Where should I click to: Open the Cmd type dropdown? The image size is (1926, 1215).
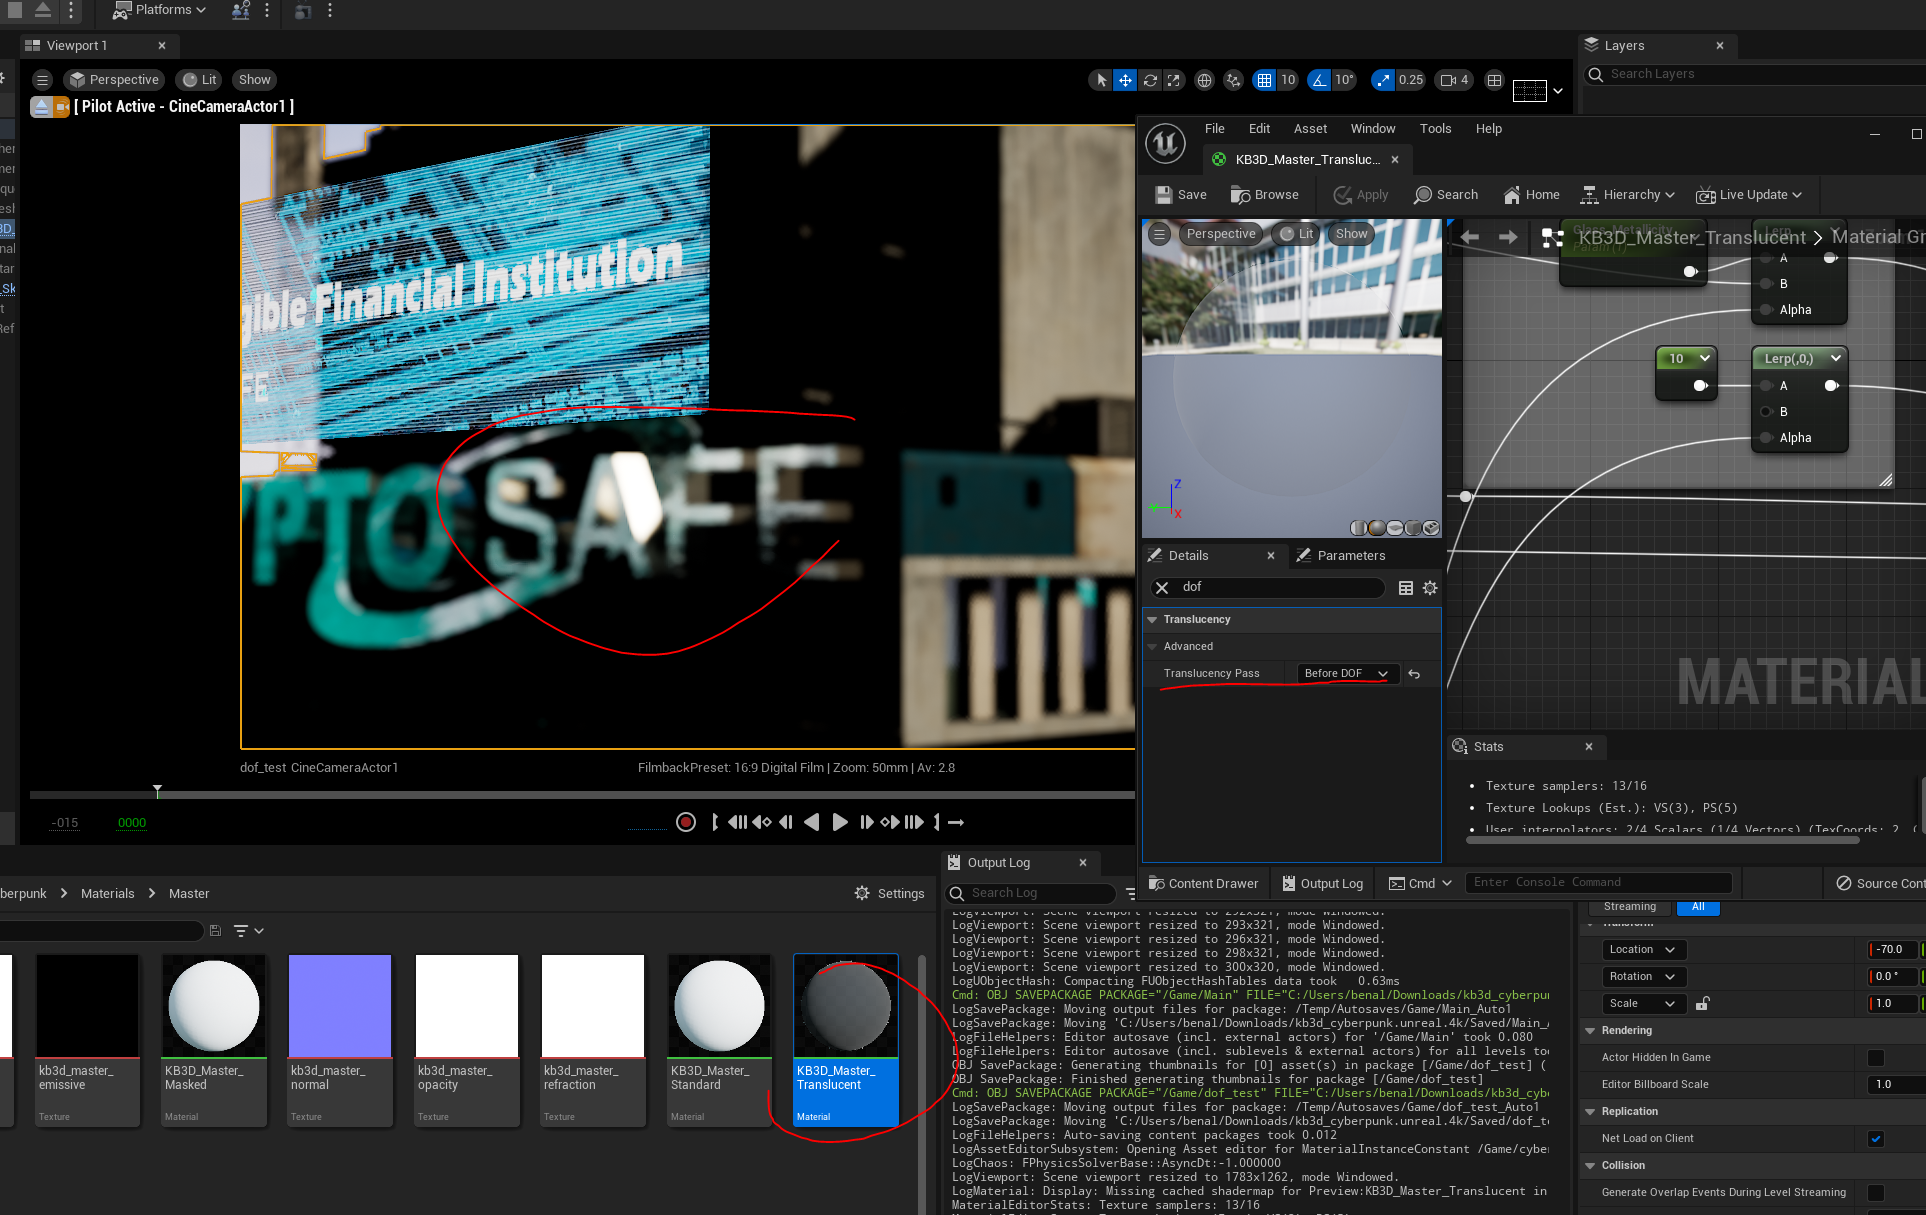coord(1421,884)
